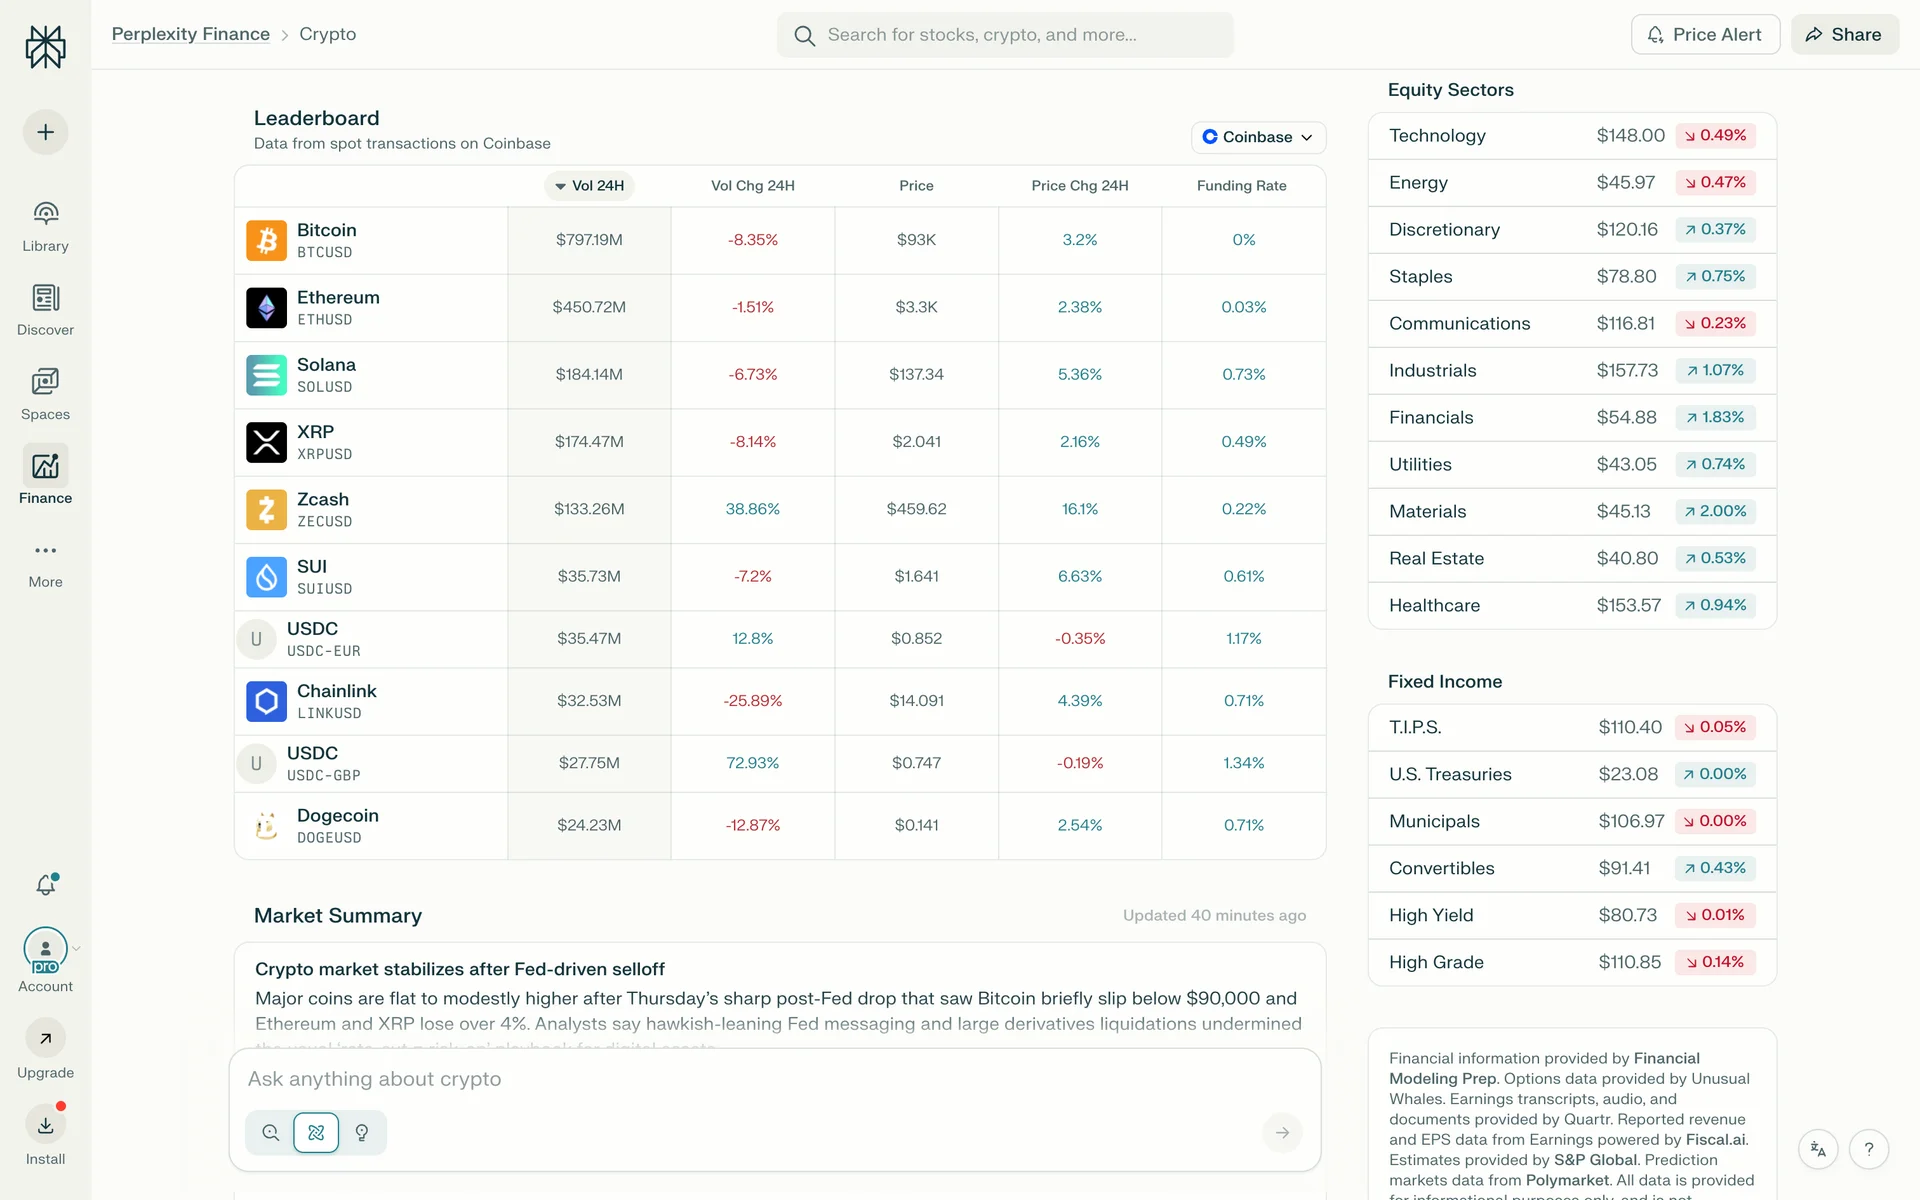
Task: Click the Price Alert button
Action: (1705, 34)
